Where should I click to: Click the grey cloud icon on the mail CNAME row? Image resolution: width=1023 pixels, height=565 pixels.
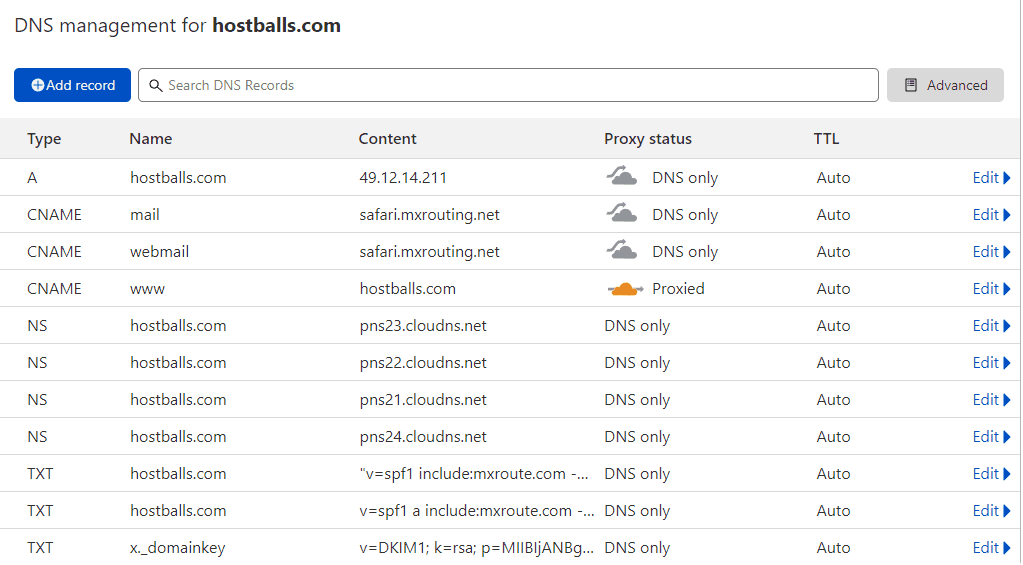[x=622, y=214]
